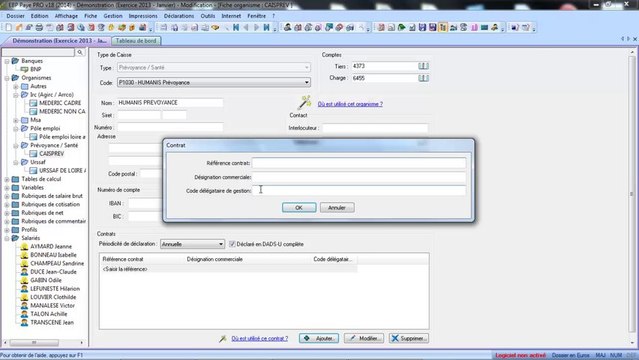
Task: Open the Périodicité de déclaration dropdown
Action: tap(220, 244)
